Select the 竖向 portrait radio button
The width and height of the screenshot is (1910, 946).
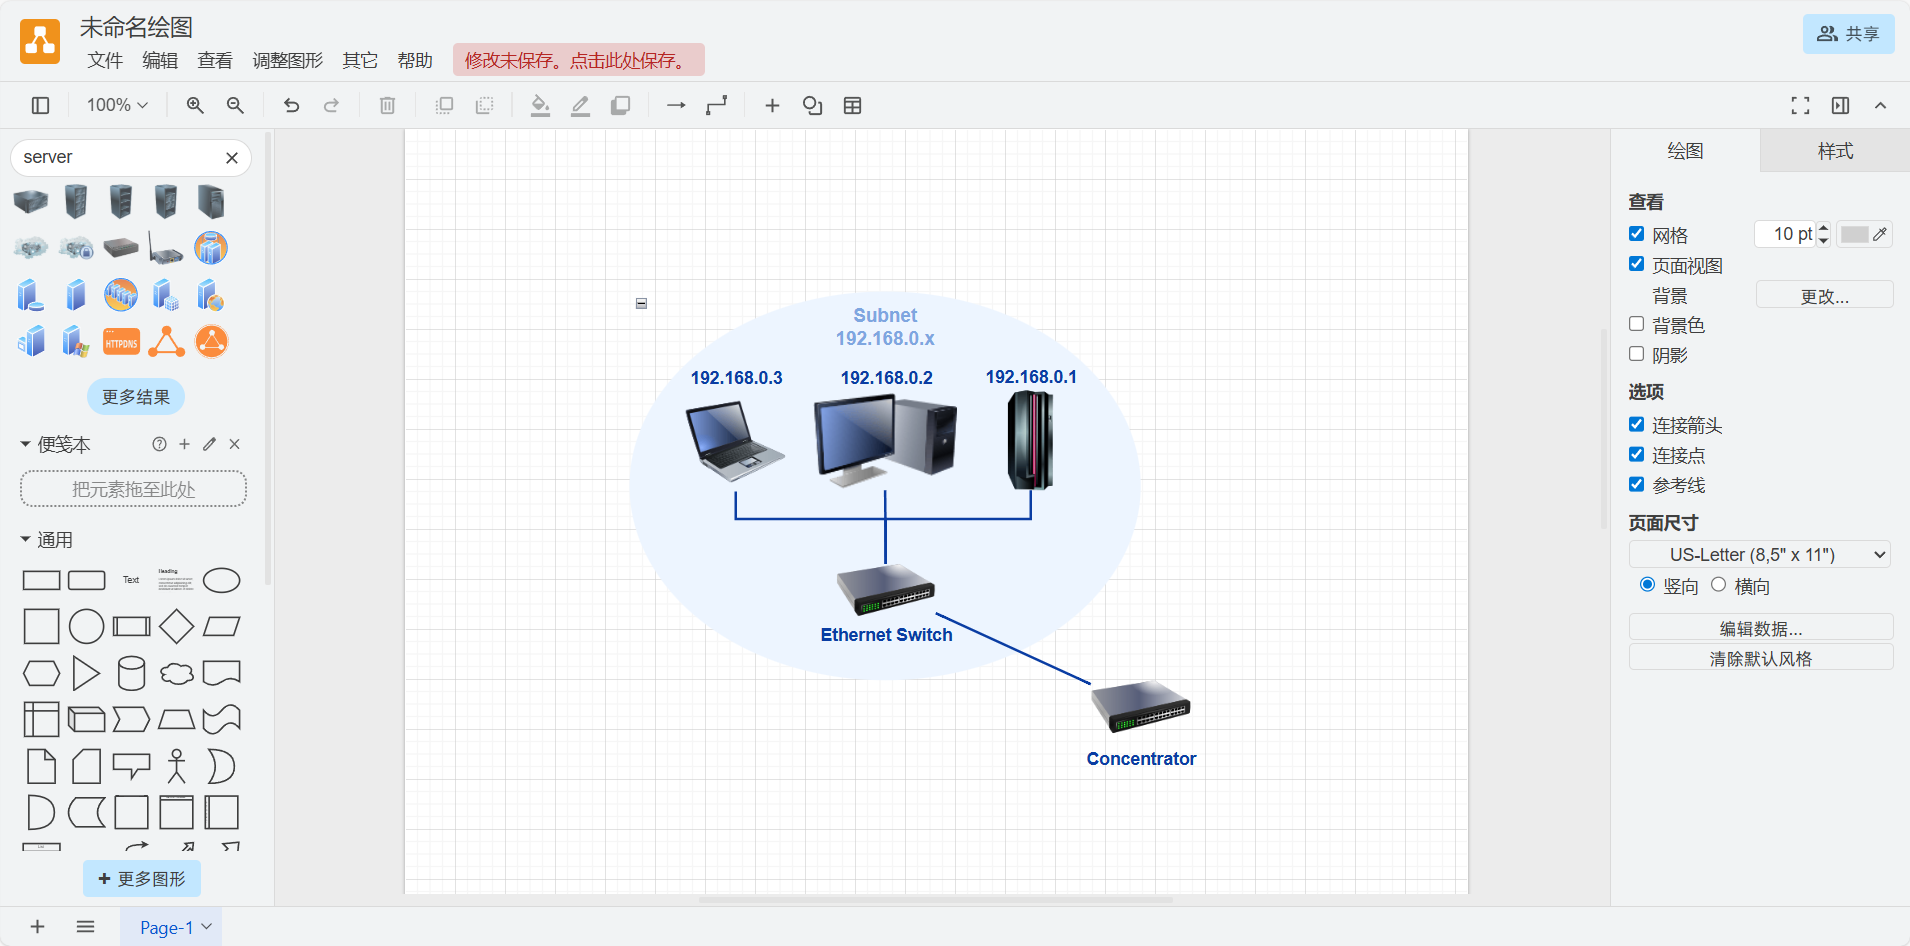[x=1648, y=585]
